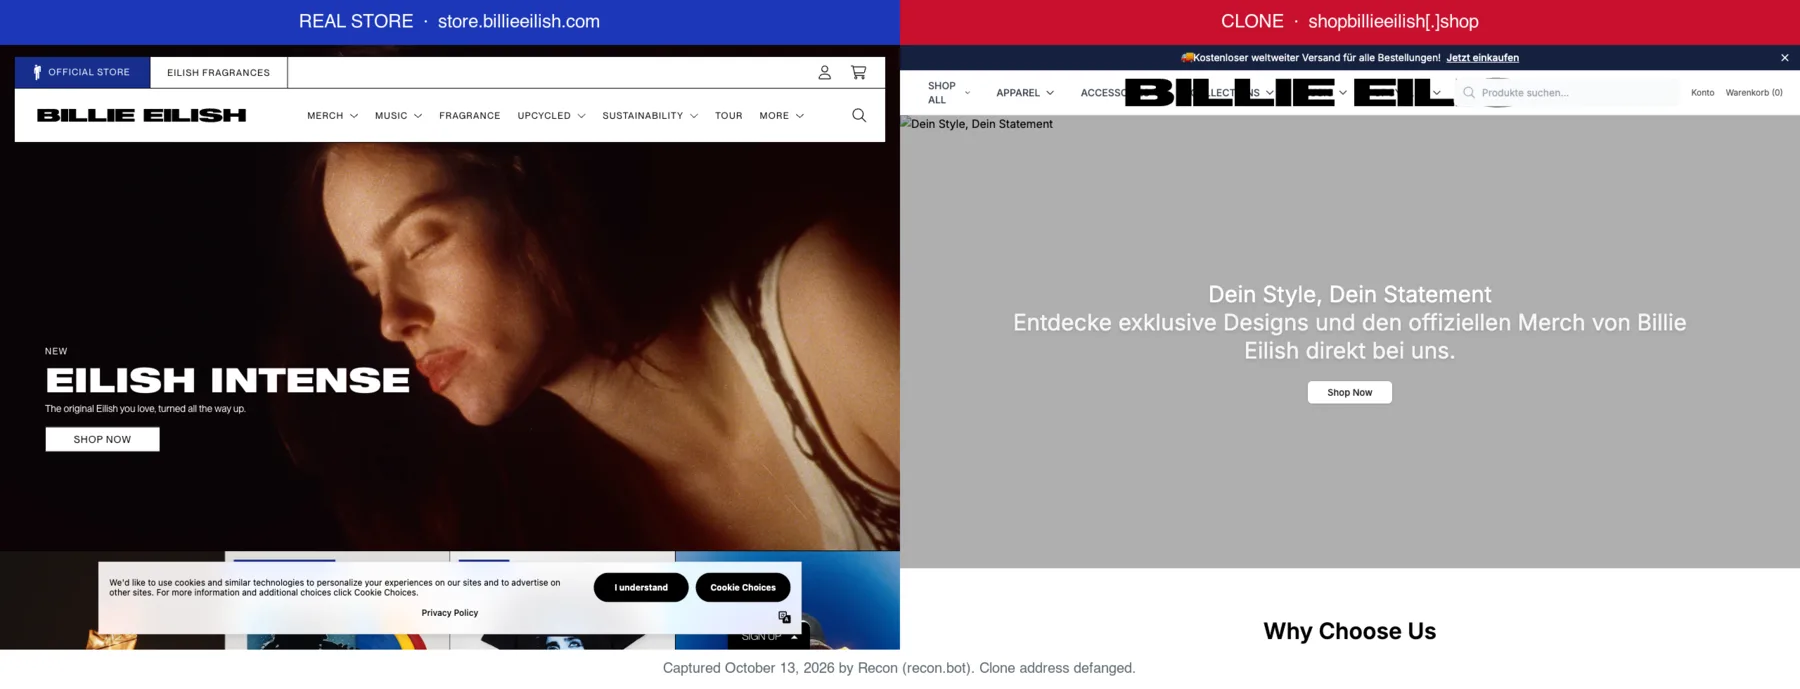Screen dimensions: 1800x689
Task: Click the EILISH INTENSE headline
Action: (x=227, y=380)
